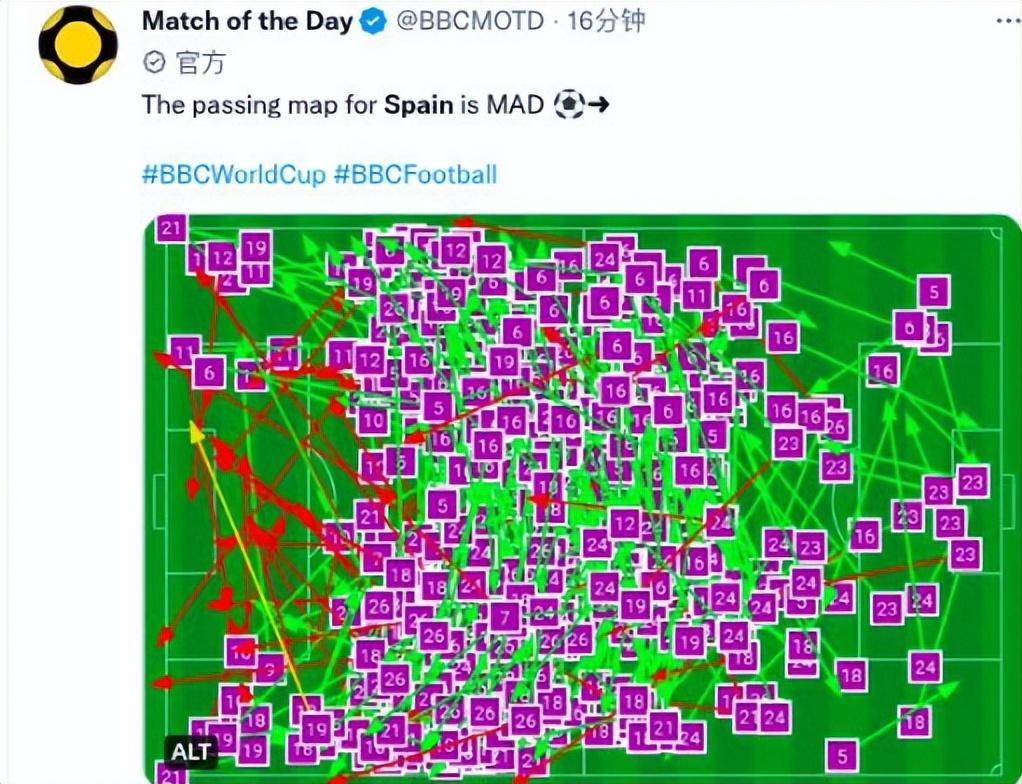
Task: Click the @BBCMOTD handle
Action: point(470,21)
